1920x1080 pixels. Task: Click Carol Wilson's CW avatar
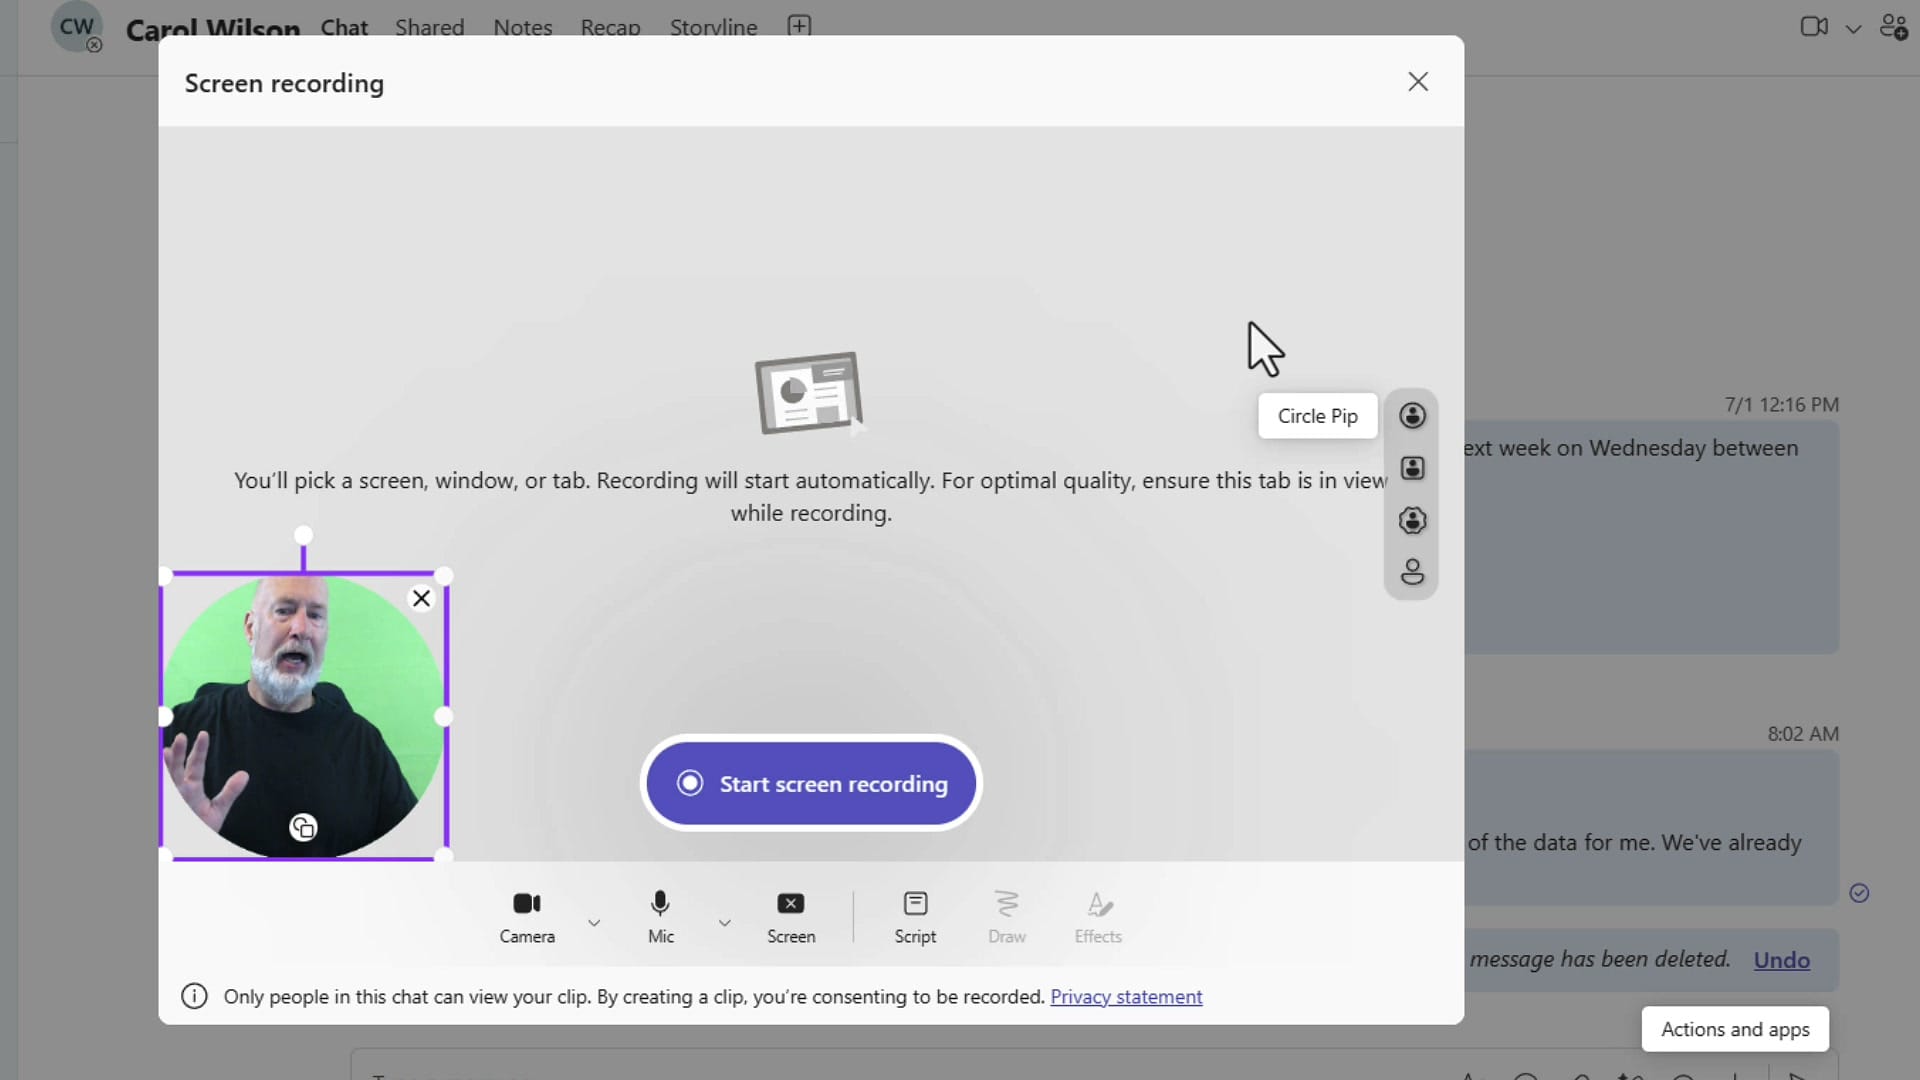[x=76, y=27]
